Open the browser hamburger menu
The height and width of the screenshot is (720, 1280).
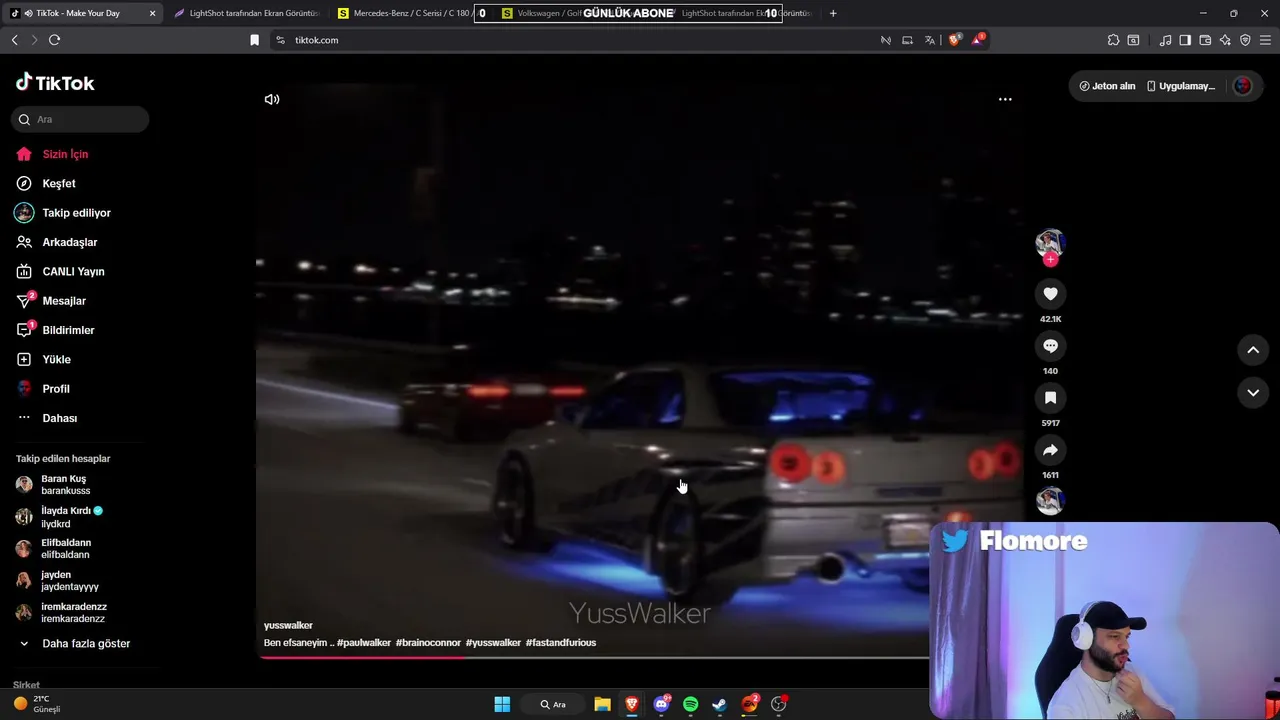[x=1265, y=40]
